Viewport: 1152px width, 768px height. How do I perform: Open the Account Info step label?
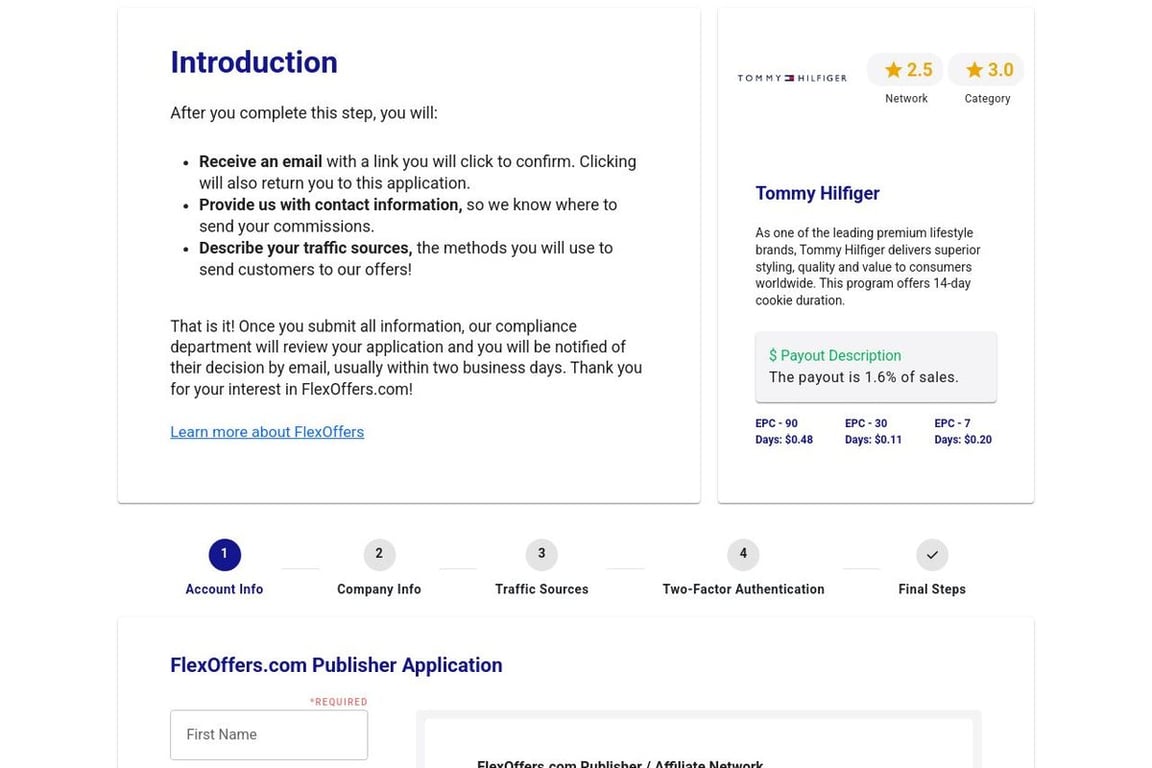point(224,589)
